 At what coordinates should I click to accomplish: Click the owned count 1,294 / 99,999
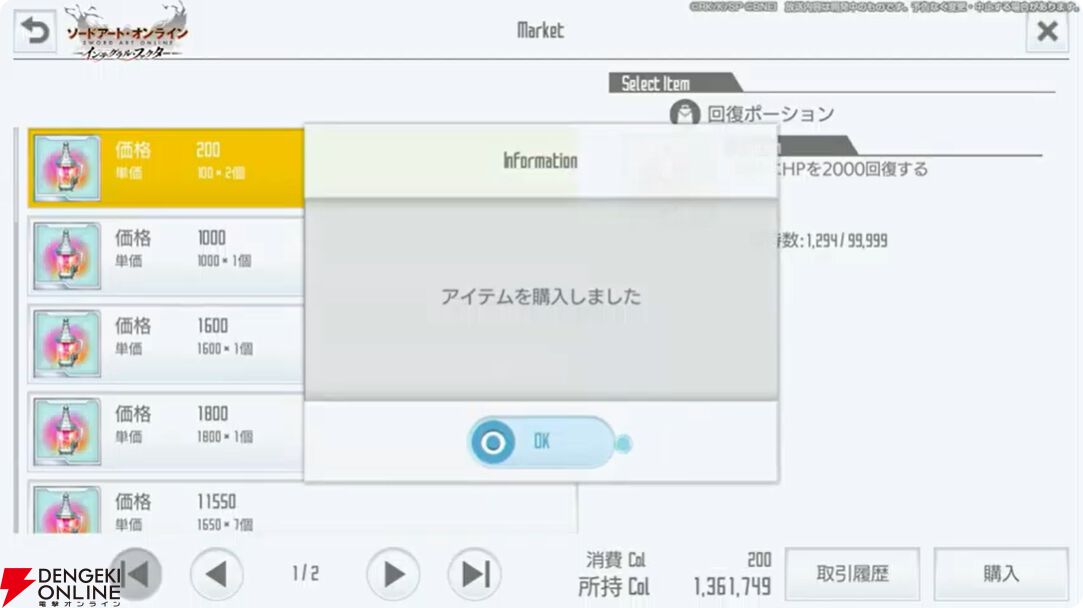[847, 240]
